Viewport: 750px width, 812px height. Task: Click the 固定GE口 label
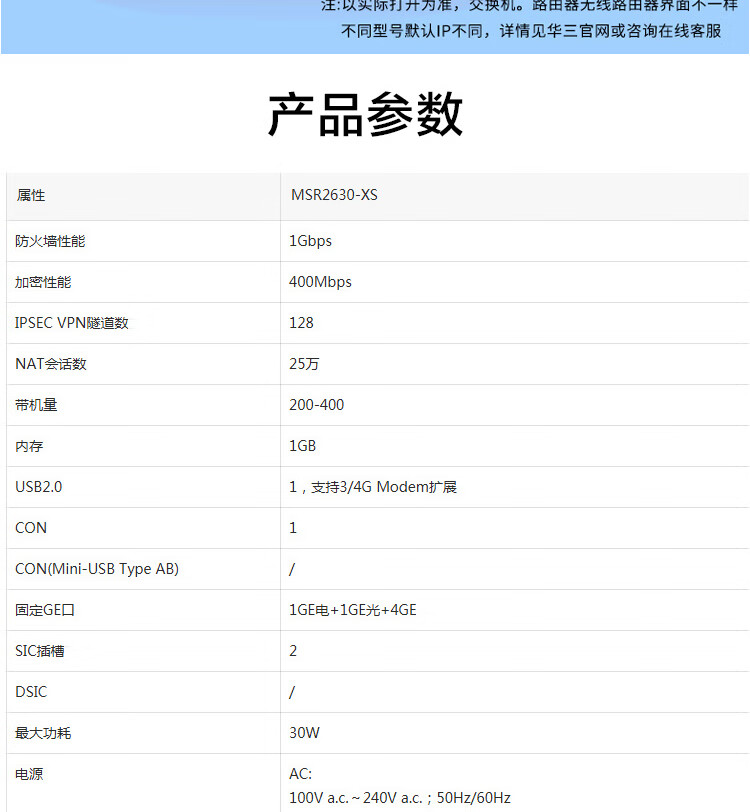pos(45,610)
